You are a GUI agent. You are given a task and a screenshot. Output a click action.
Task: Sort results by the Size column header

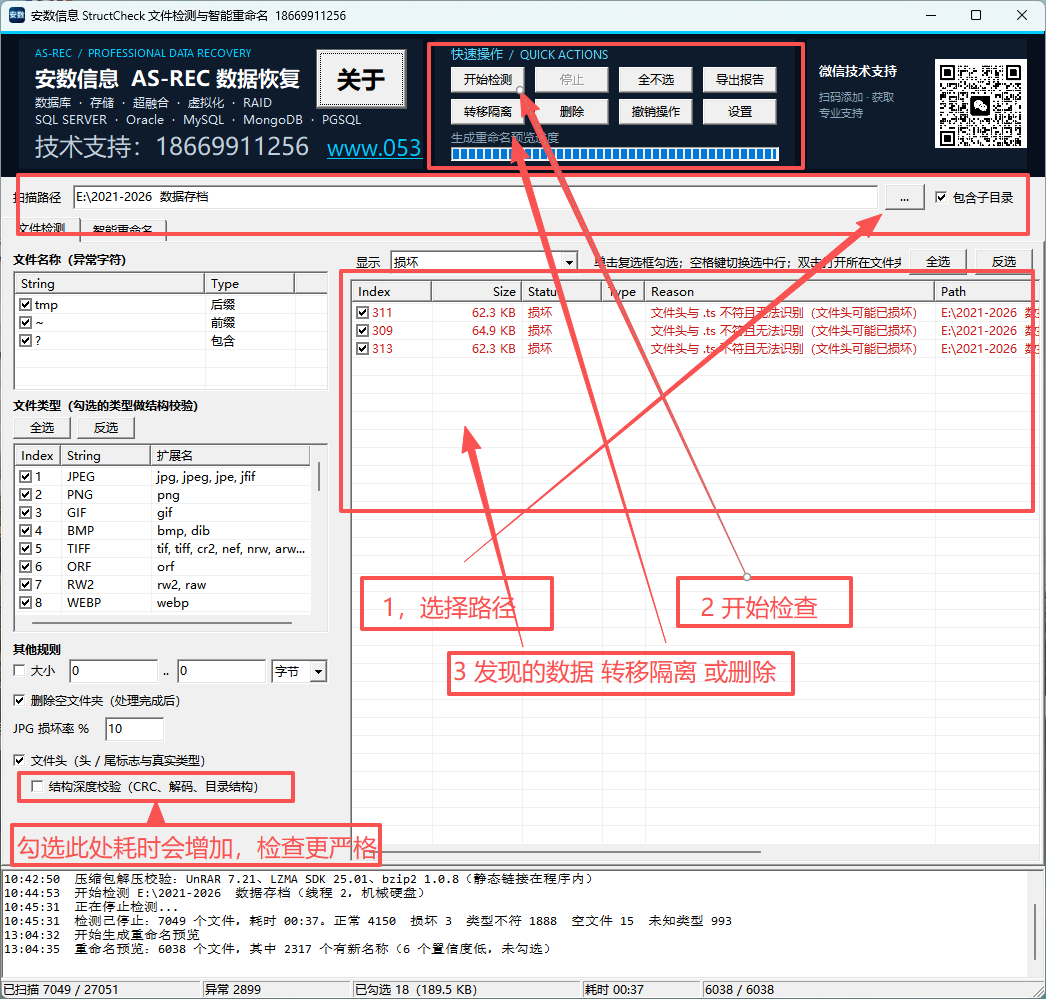click(476, 291)
